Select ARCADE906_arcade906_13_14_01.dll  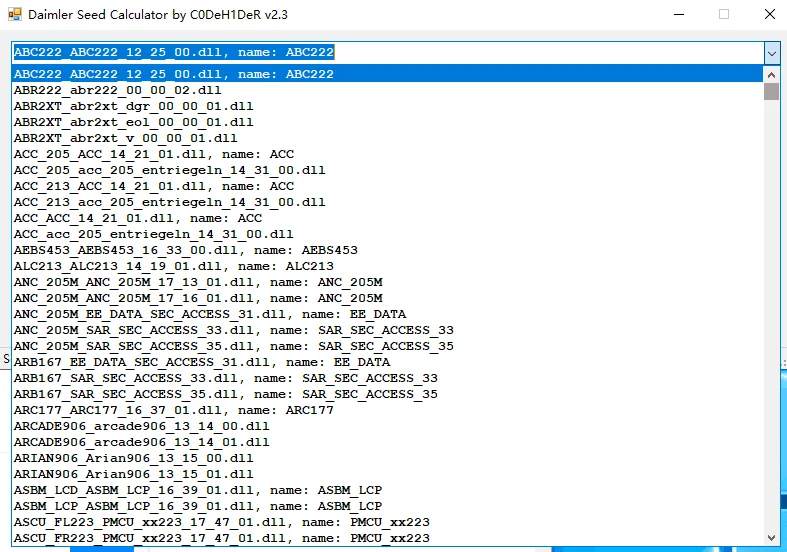pos(387,443)
